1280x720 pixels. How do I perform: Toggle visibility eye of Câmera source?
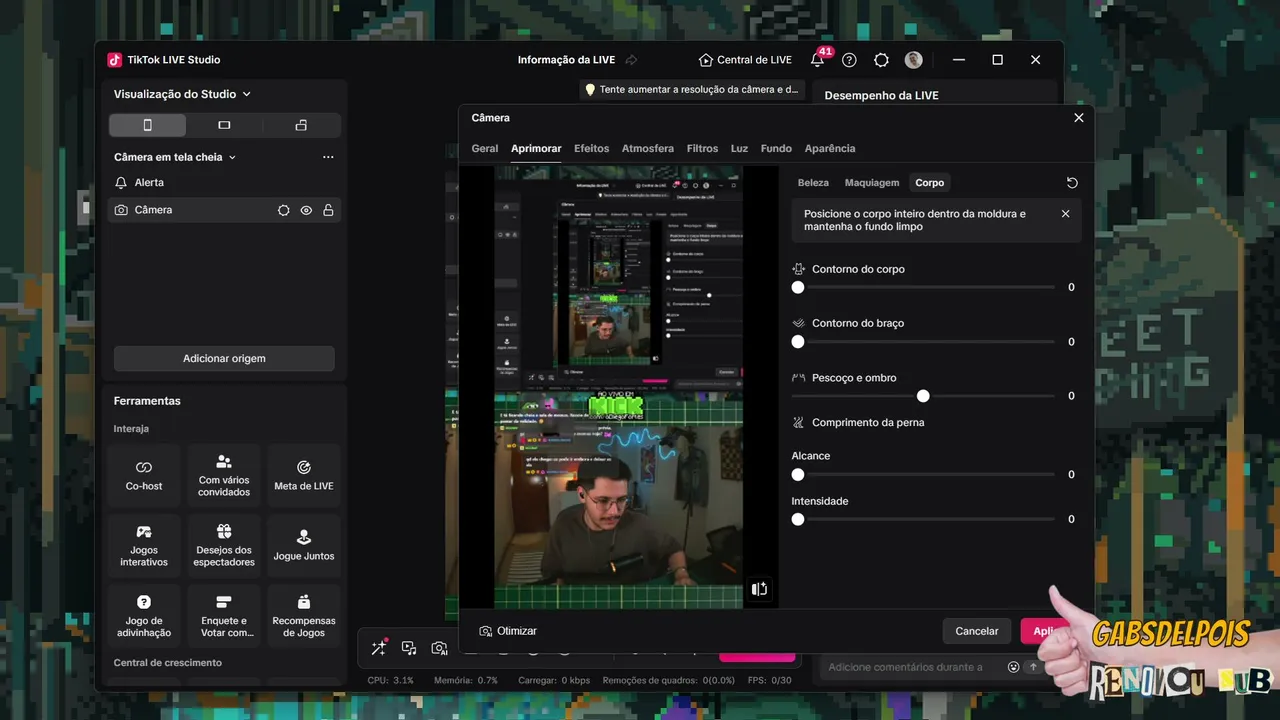(x=306, y=210)
